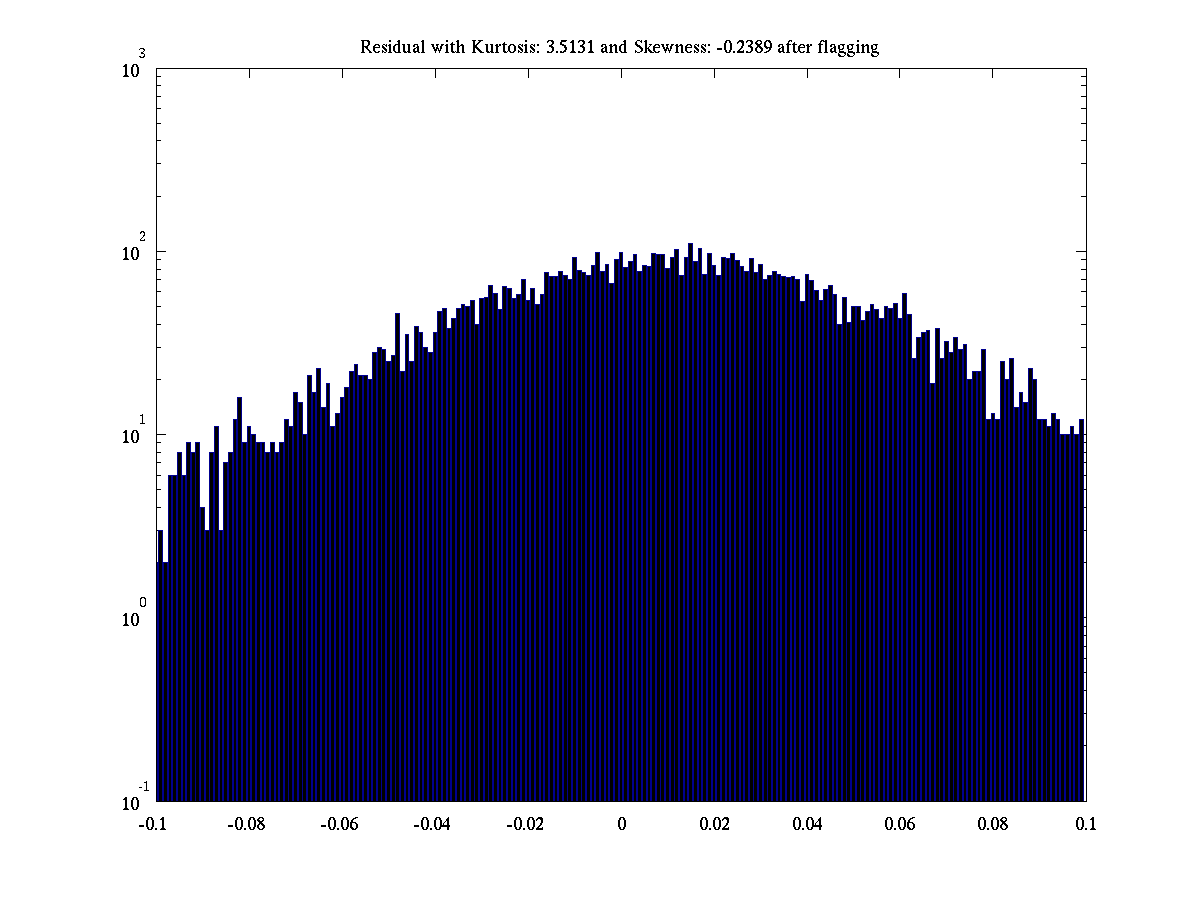Click the x-axis label 0
1200x900 pixels.
(x=622, y=825)
